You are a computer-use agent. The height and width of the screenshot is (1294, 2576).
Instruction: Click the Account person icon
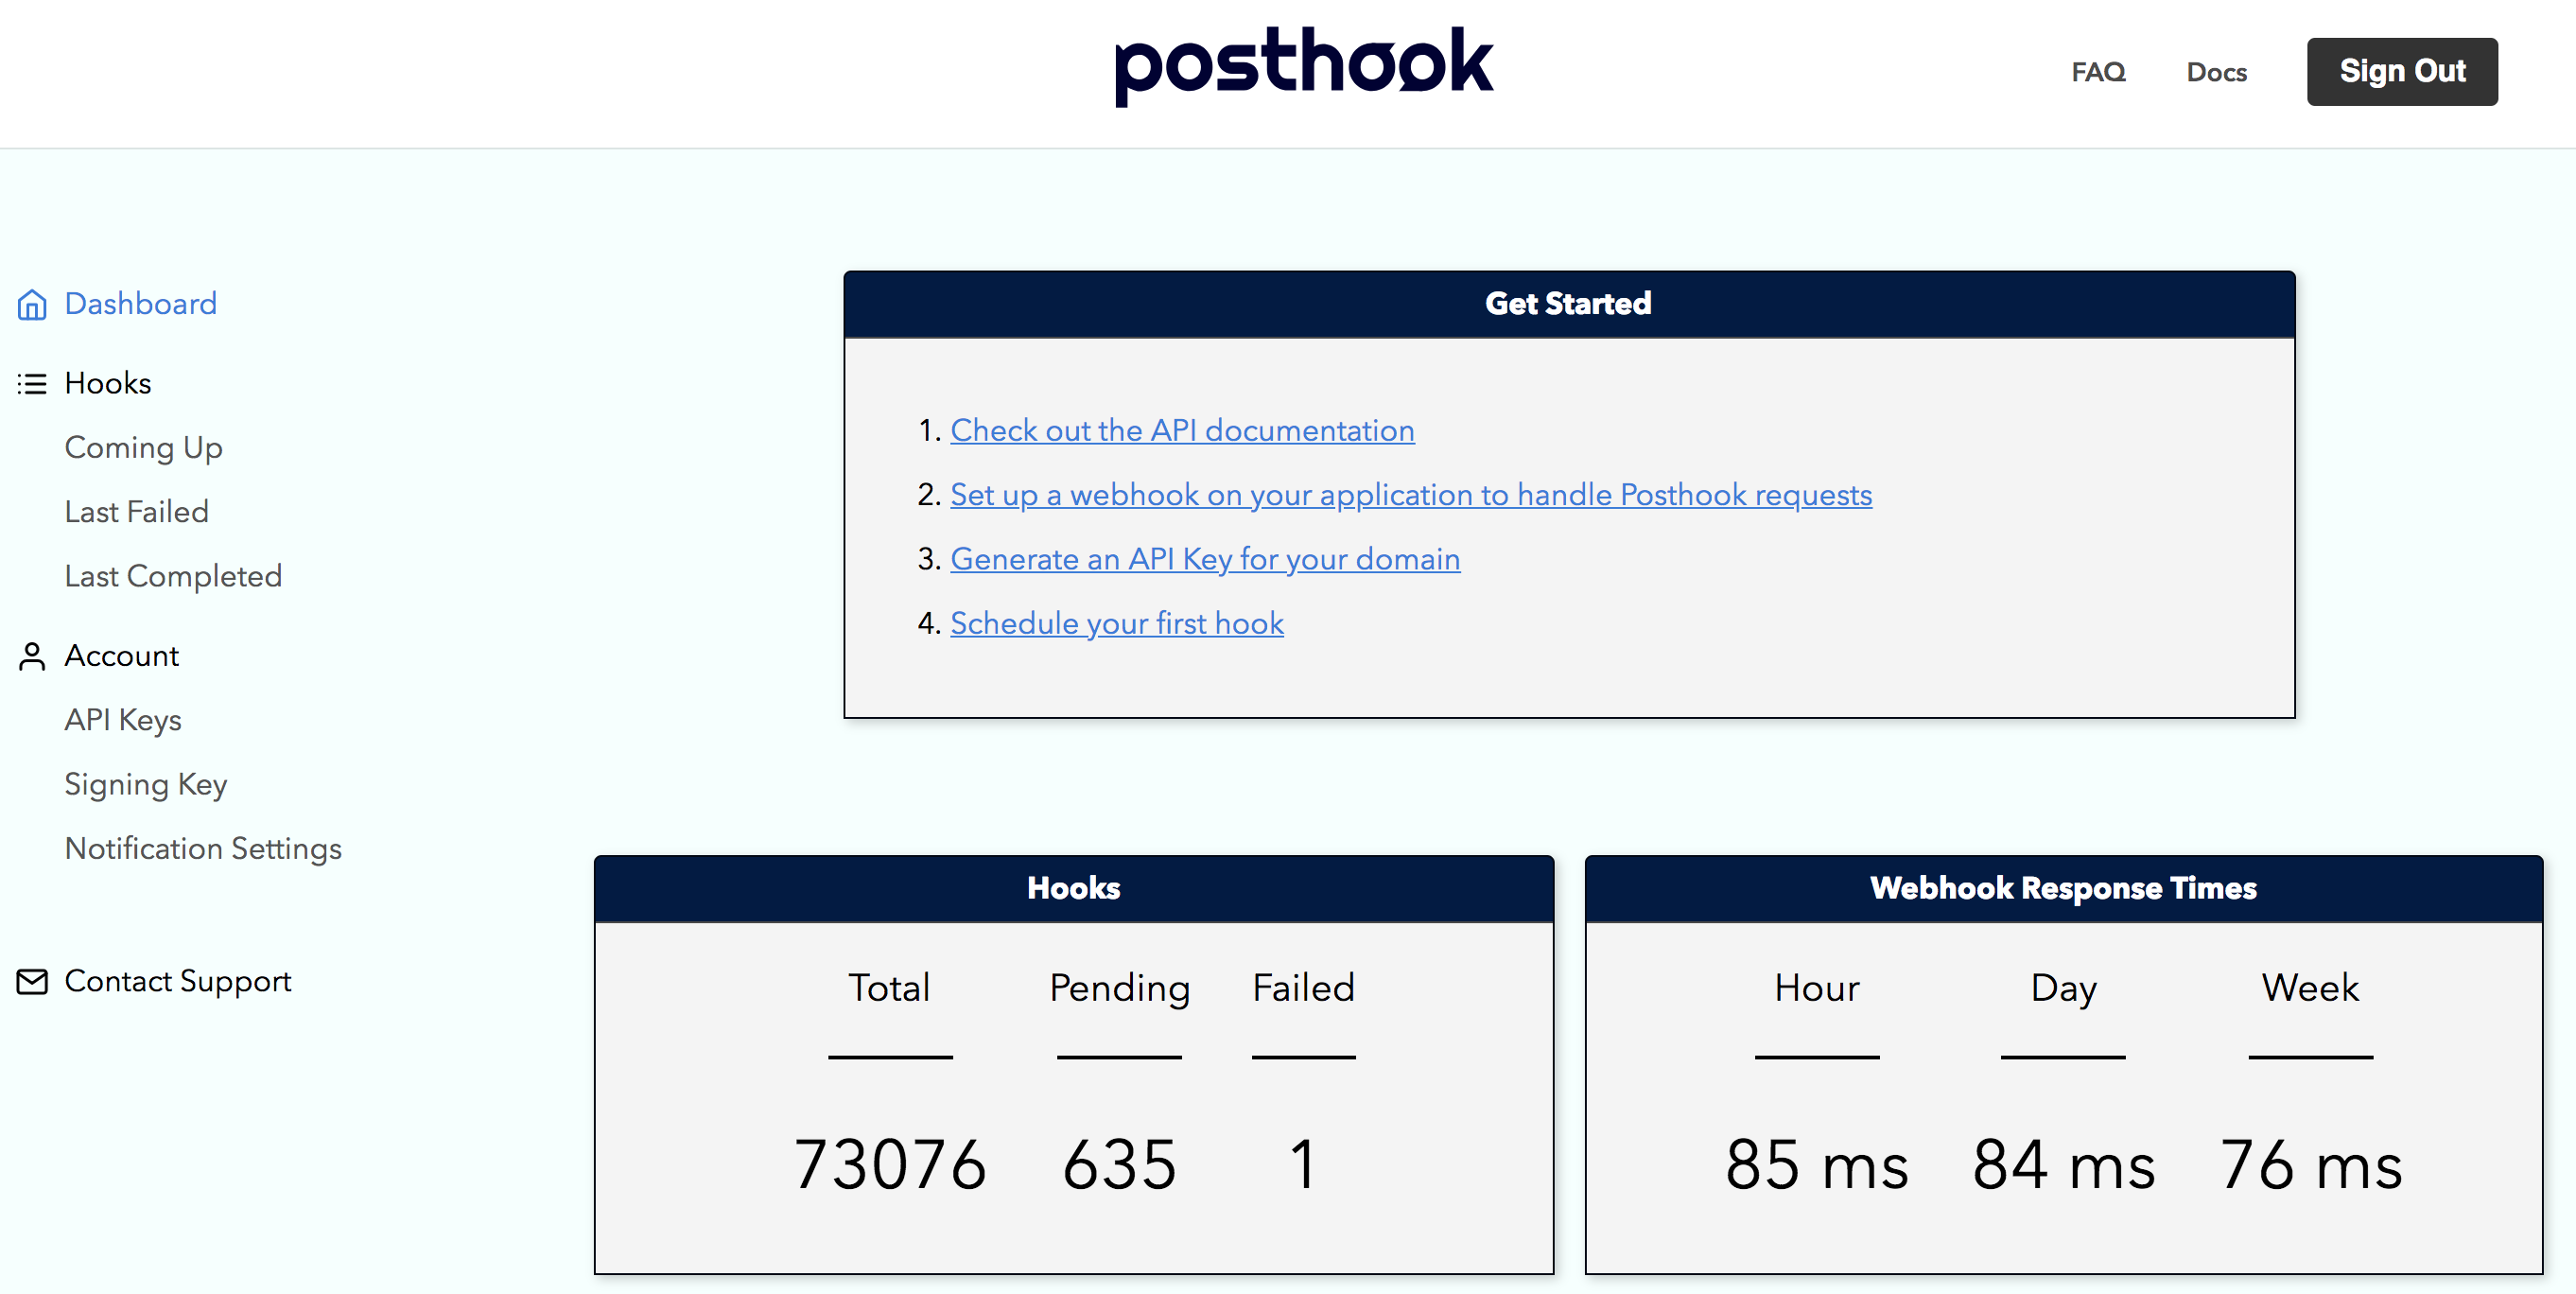32,656
